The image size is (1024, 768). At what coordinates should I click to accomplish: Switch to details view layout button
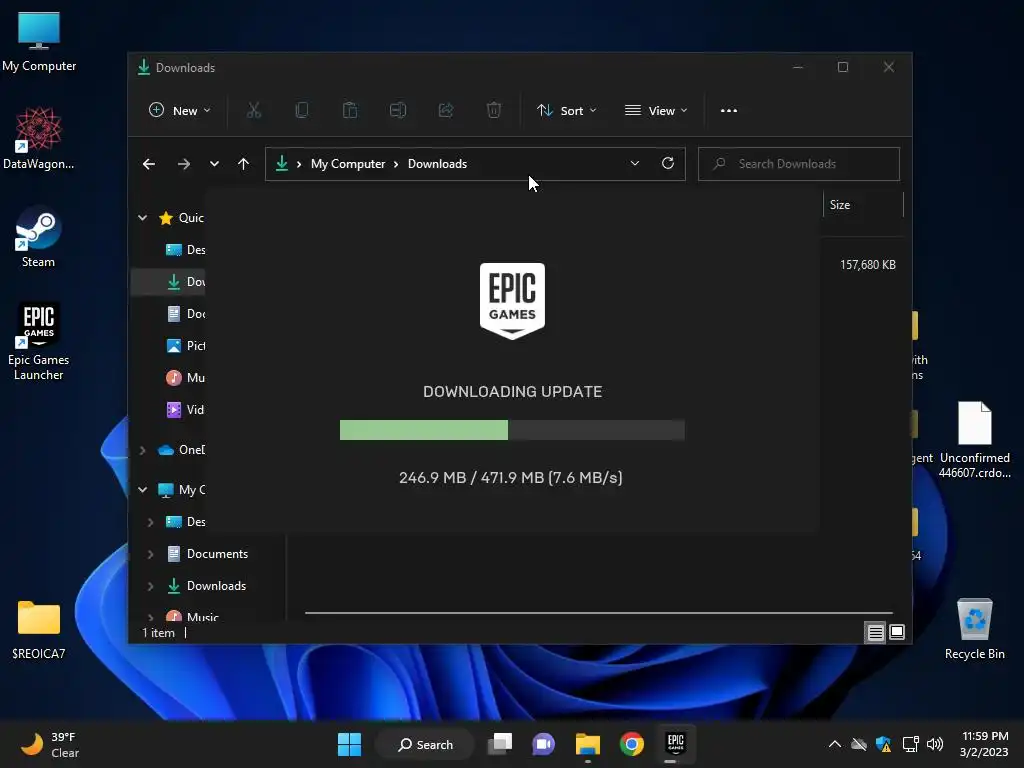click(x=875, y=632)
